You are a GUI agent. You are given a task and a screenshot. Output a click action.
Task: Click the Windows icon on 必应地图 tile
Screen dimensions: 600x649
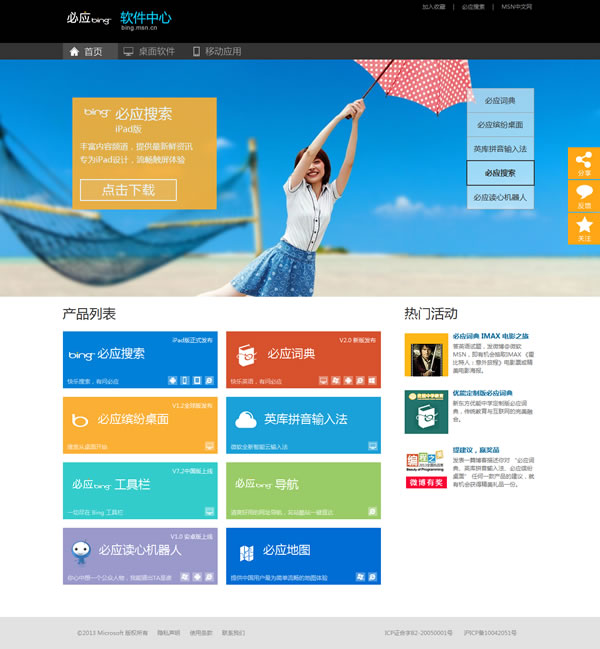pos(359,577)
